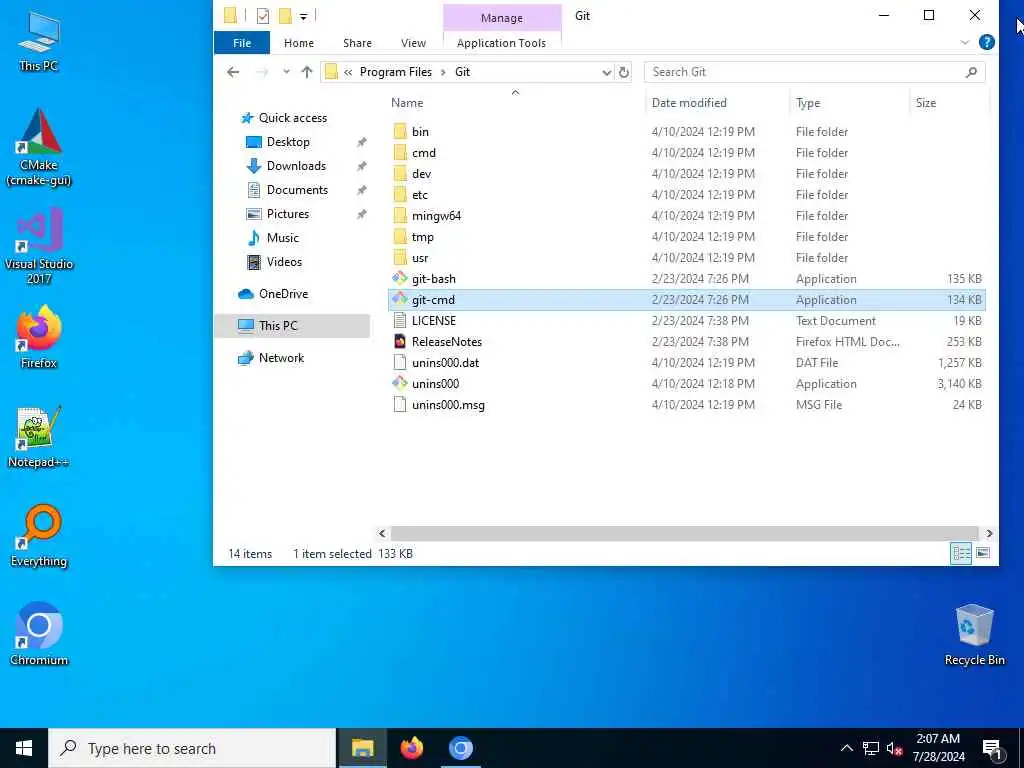The image size is (1024, 768).
Task: Open the notification center
Action: [993, 749]
